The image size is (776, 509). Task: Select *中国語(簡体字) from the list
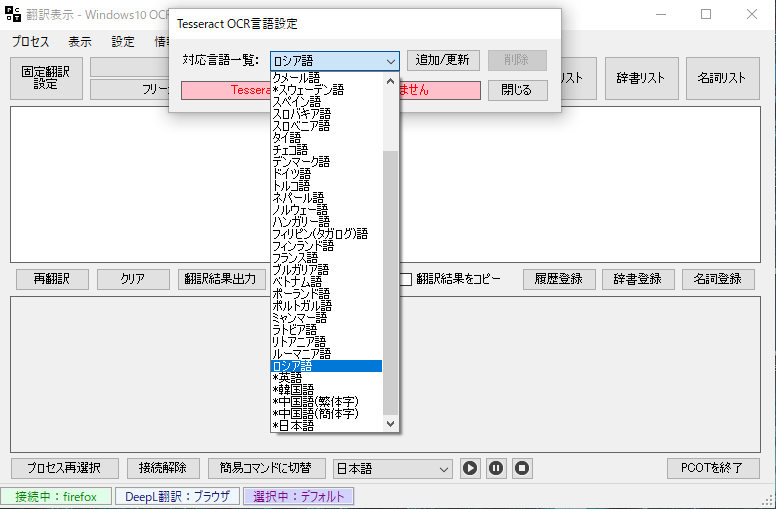[327, 413]
